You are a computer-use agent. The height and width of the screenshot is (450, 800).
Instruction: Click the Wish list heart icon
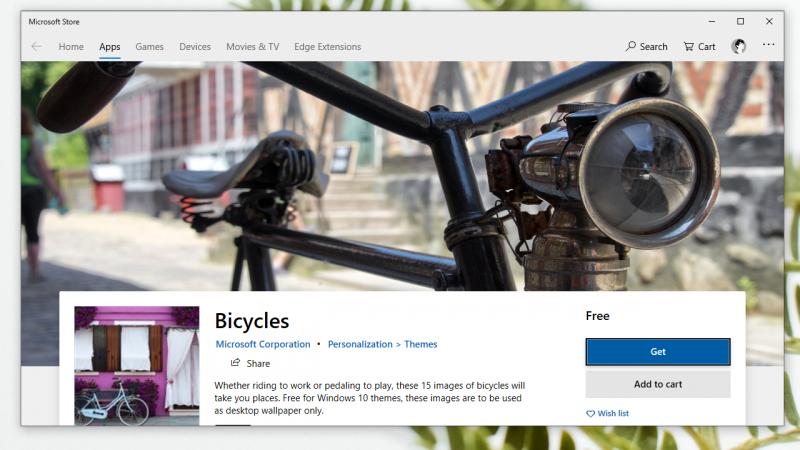coord(590,413)
